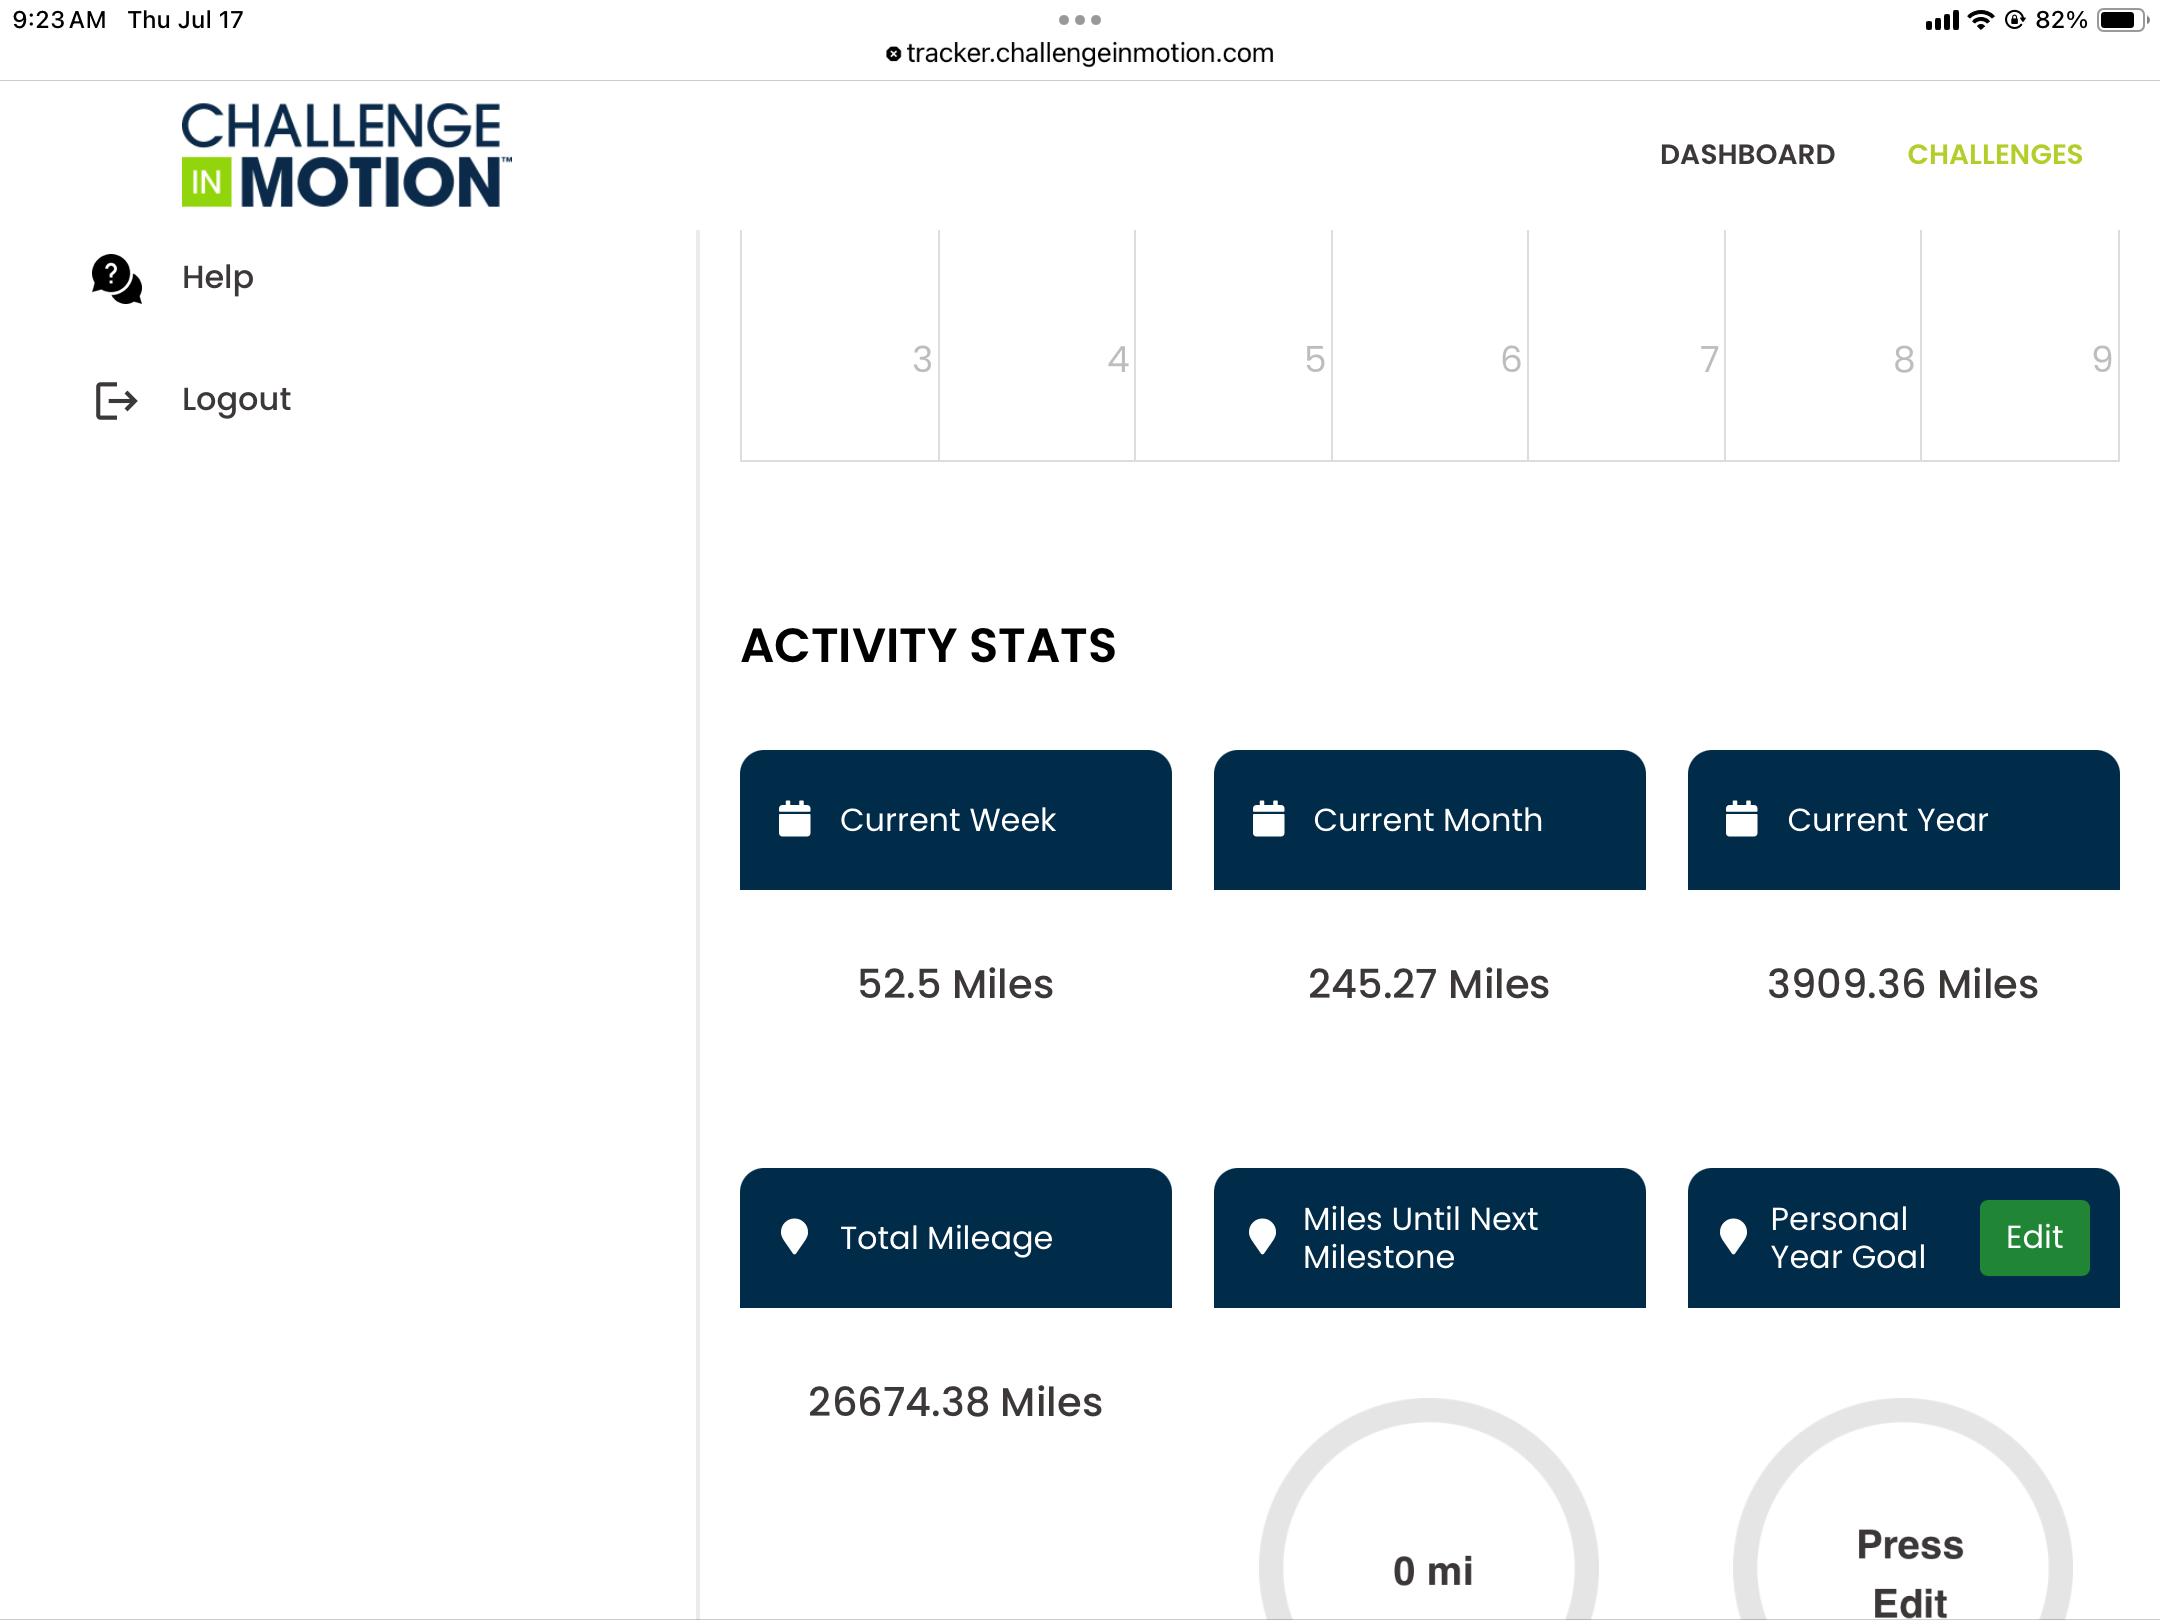Select calendar day 8 cell
Screen dimensions: 2160x1620
1822,346
